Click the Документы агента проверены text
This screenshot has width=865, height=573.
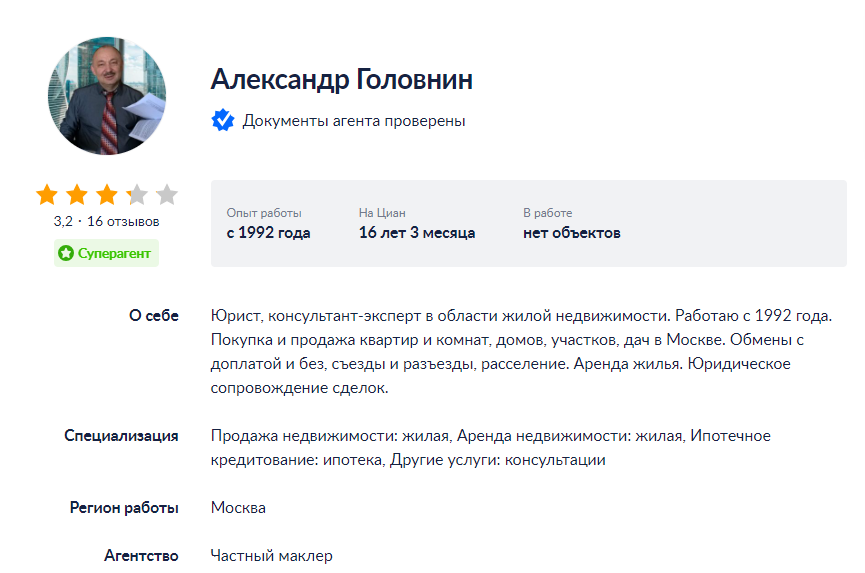pos(354,121)
